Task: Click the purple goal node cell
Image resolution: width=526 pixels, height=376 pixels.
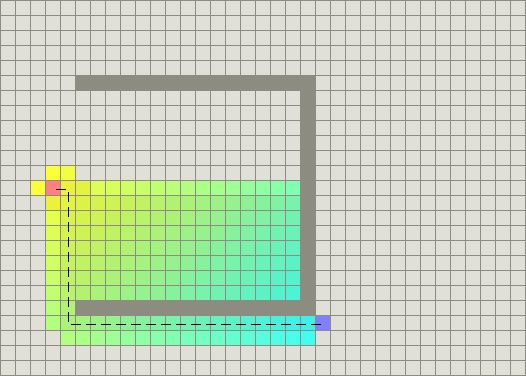Action: coord(323,323)
